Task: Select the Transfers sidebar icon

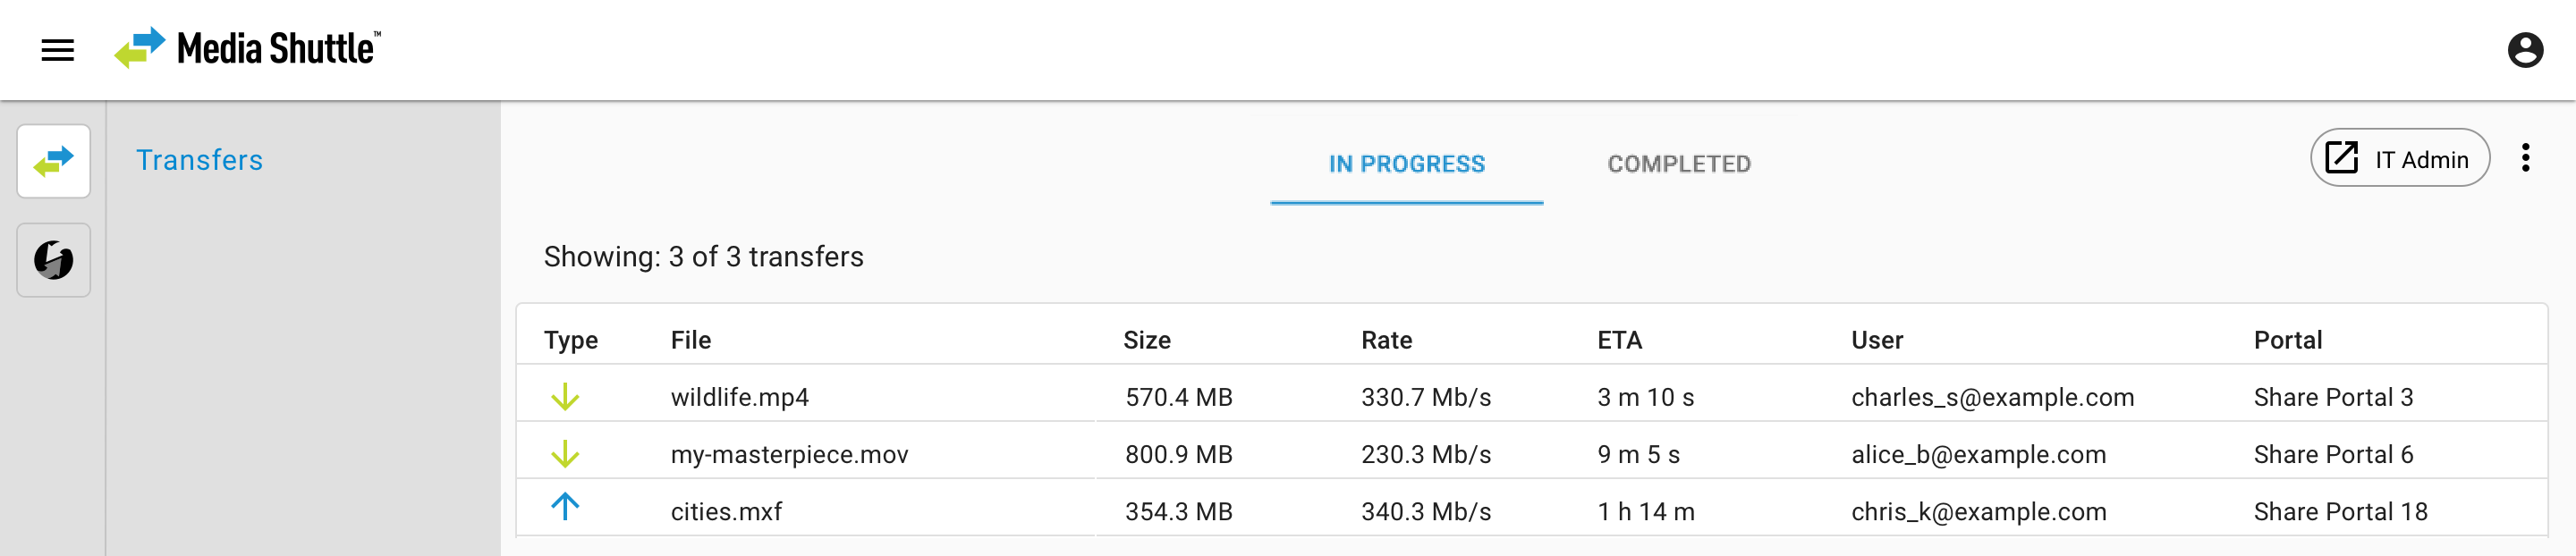Action: pyautogui.click(x=54, y=161)
